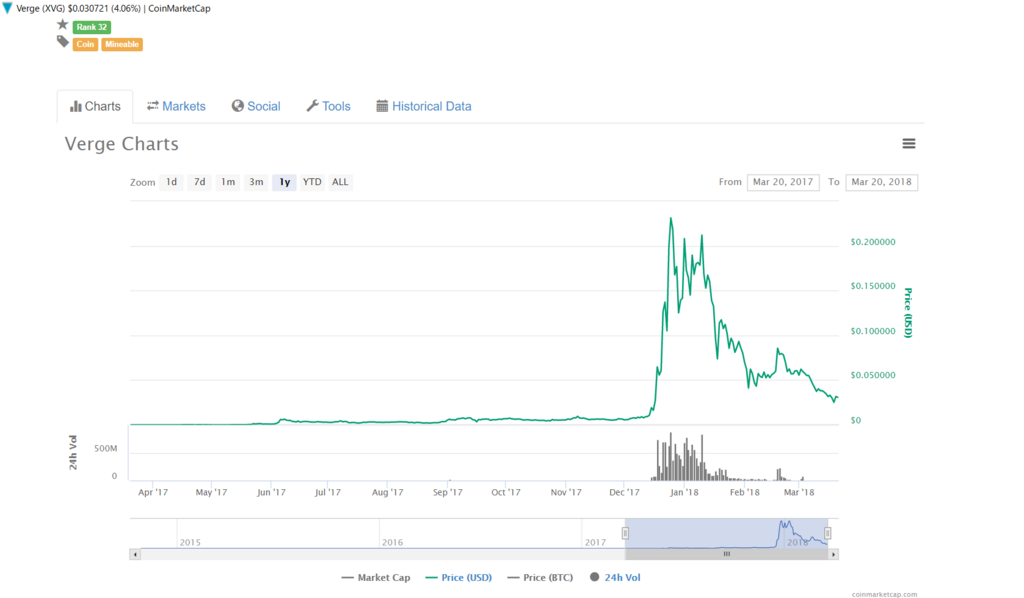Viewport: 1024px width, 598px height.
Task: Toggle Market Cap series in legend
Action: [x=376, y=578]
